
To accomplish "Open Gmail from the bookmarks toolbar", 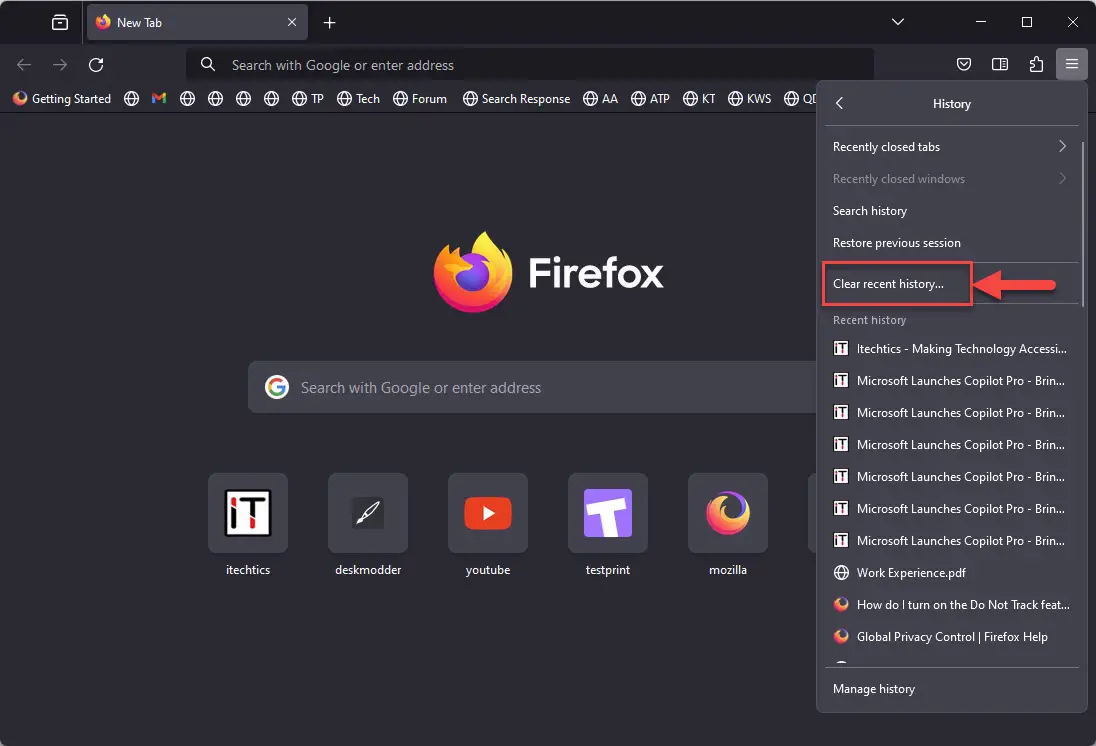I will (158, 98).
